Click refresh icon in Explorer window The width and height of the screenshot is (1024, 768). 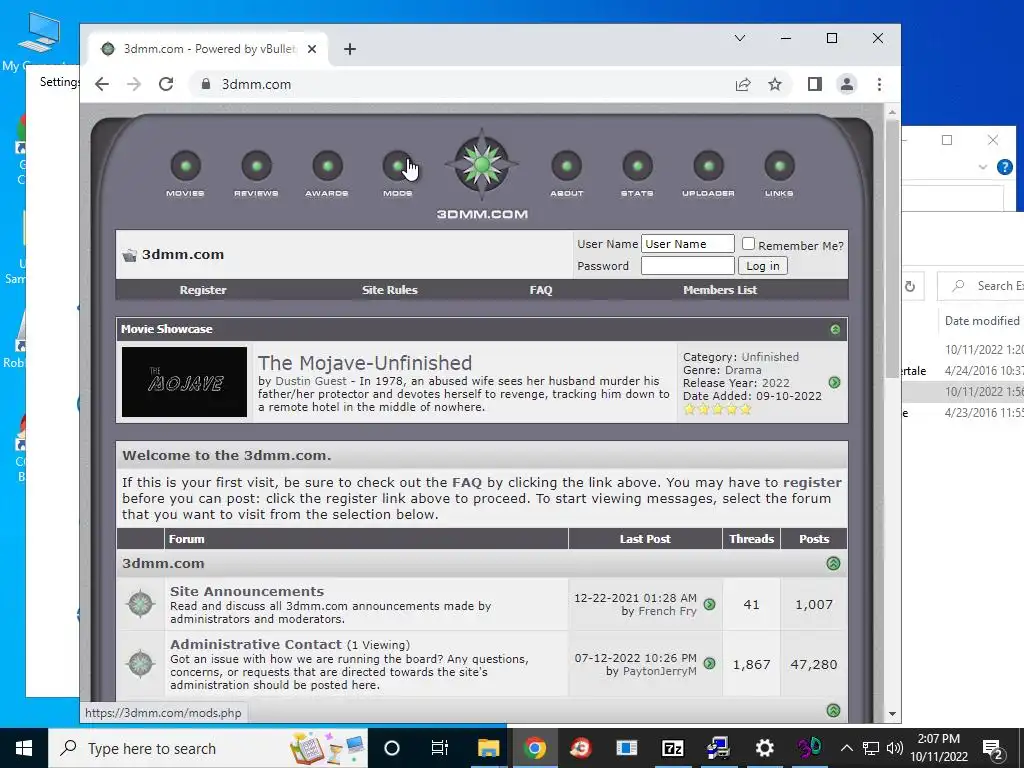tap(910, 286)
